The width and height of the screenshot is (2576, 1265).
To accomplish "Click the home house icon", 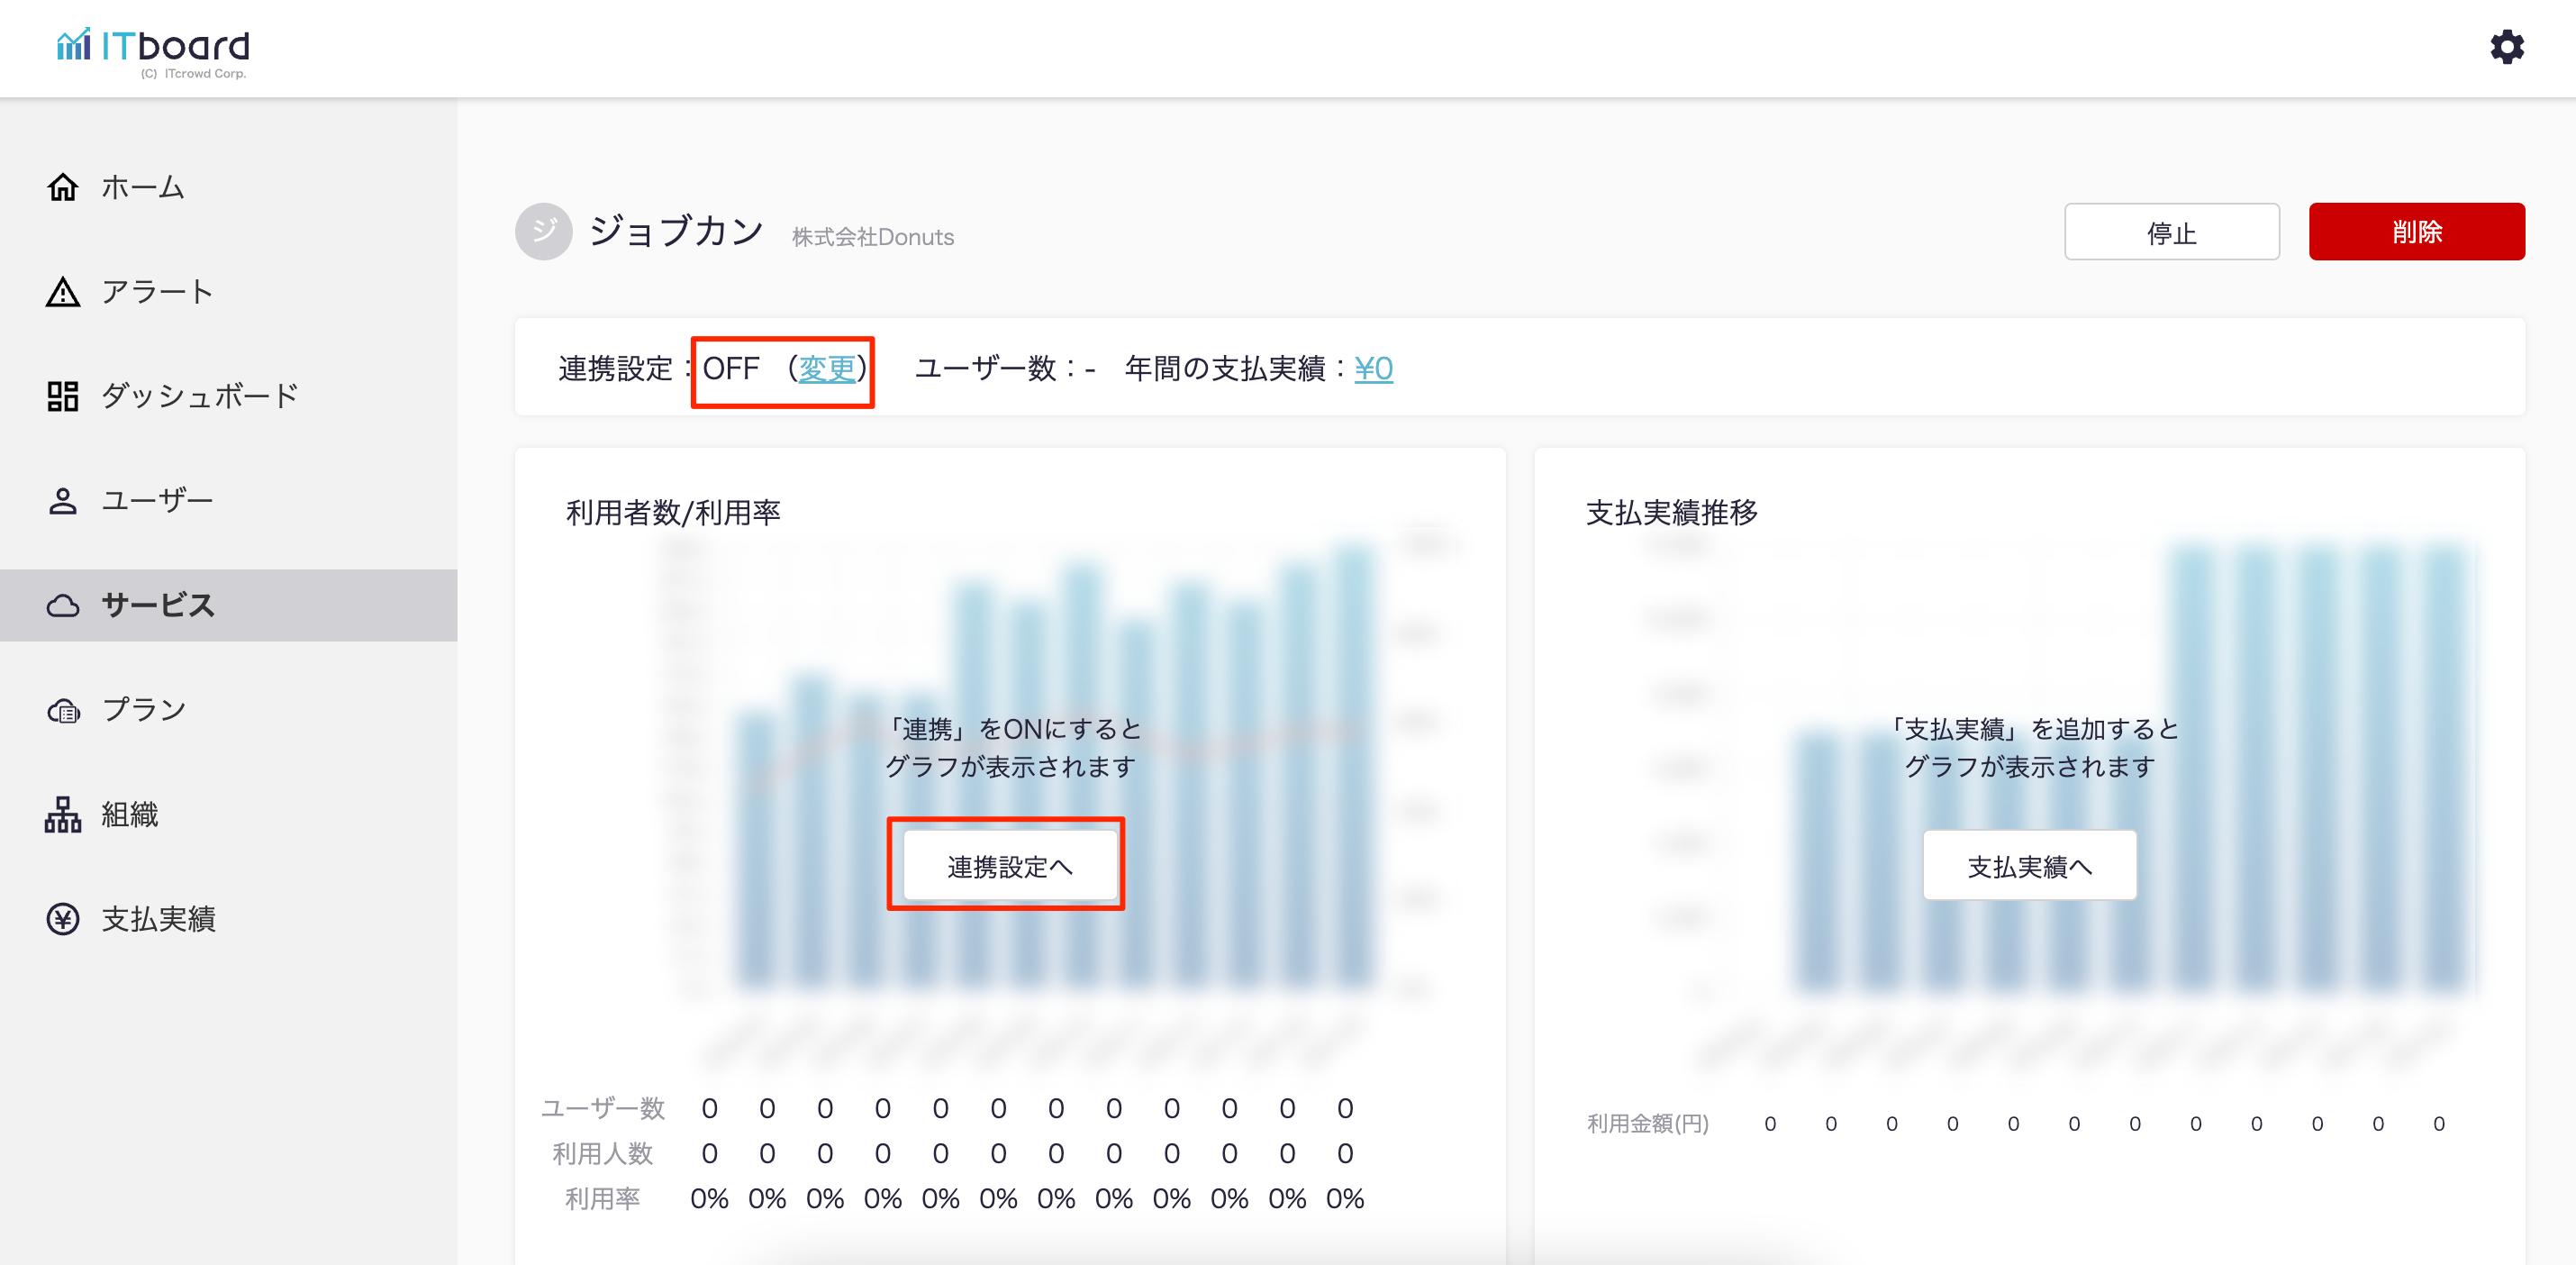I will tap(63, 187).
